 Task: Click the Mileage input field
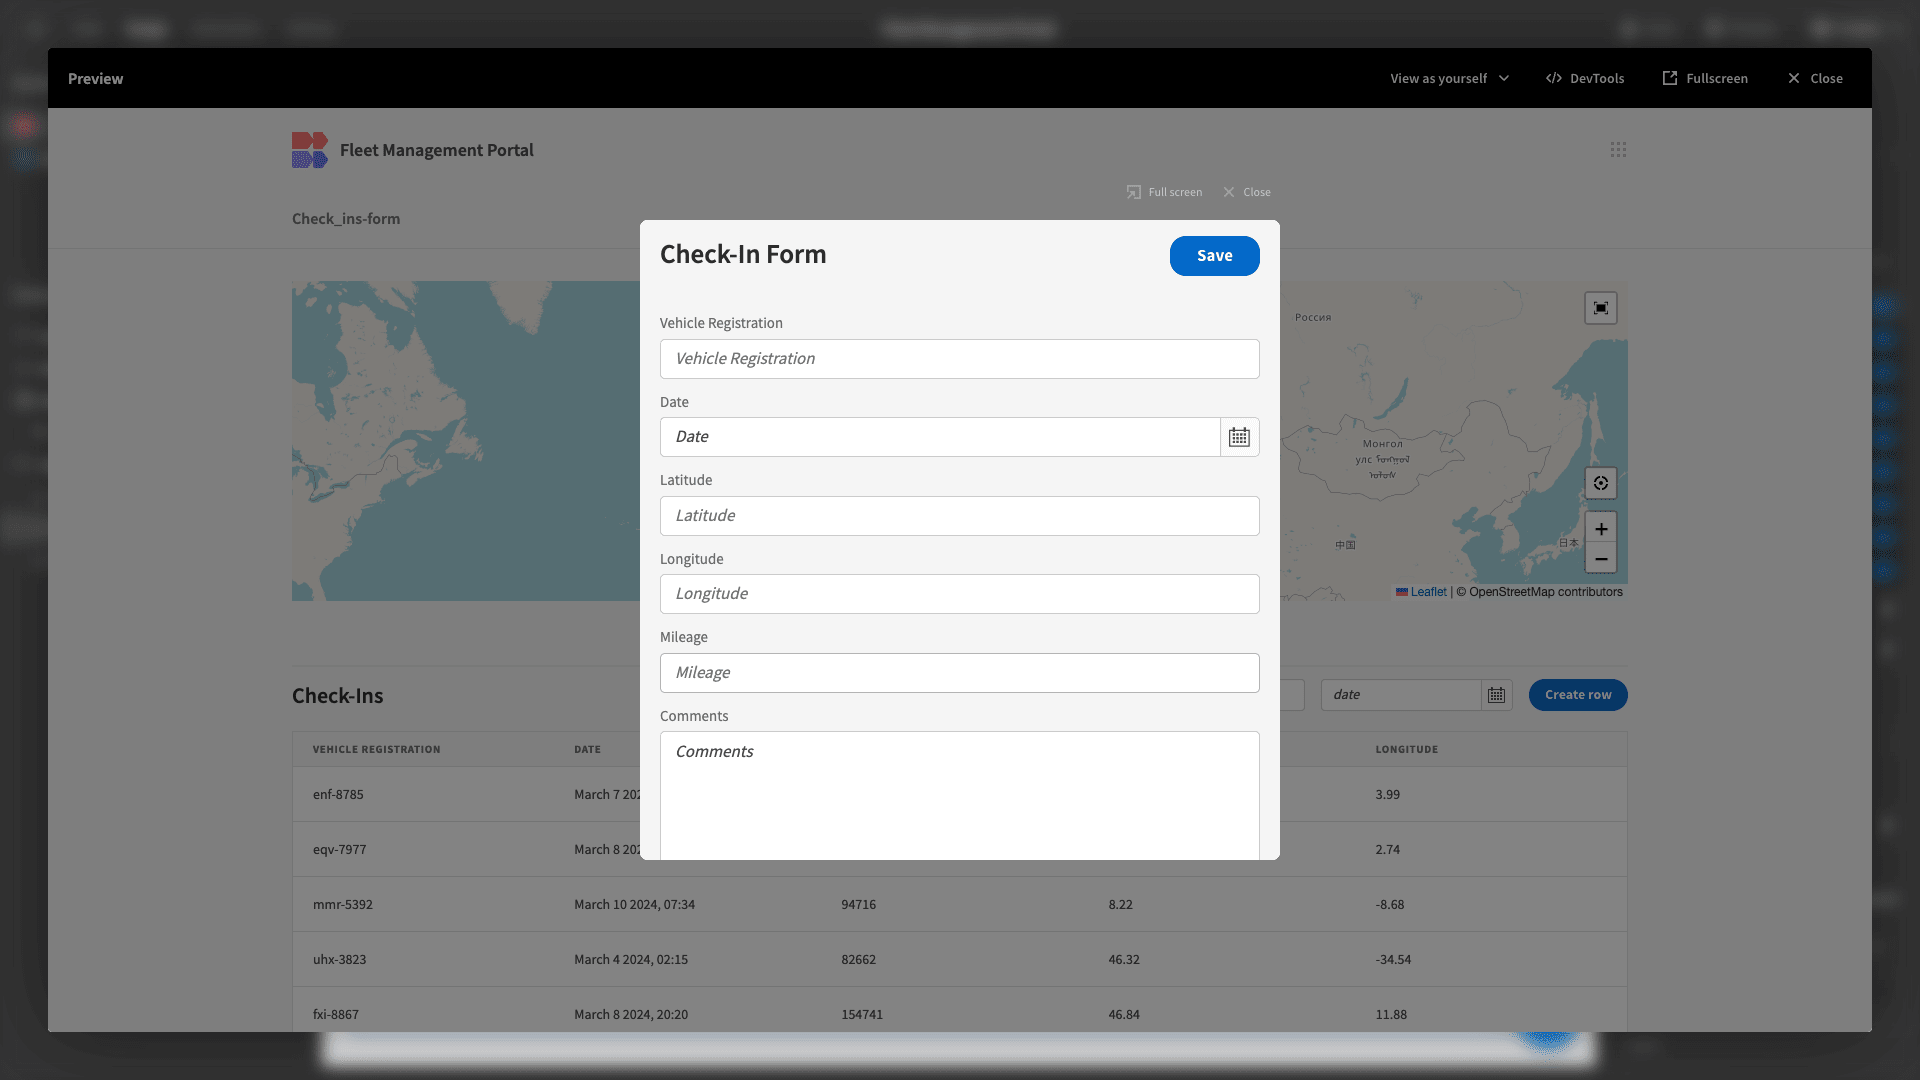tap(959, 673)
